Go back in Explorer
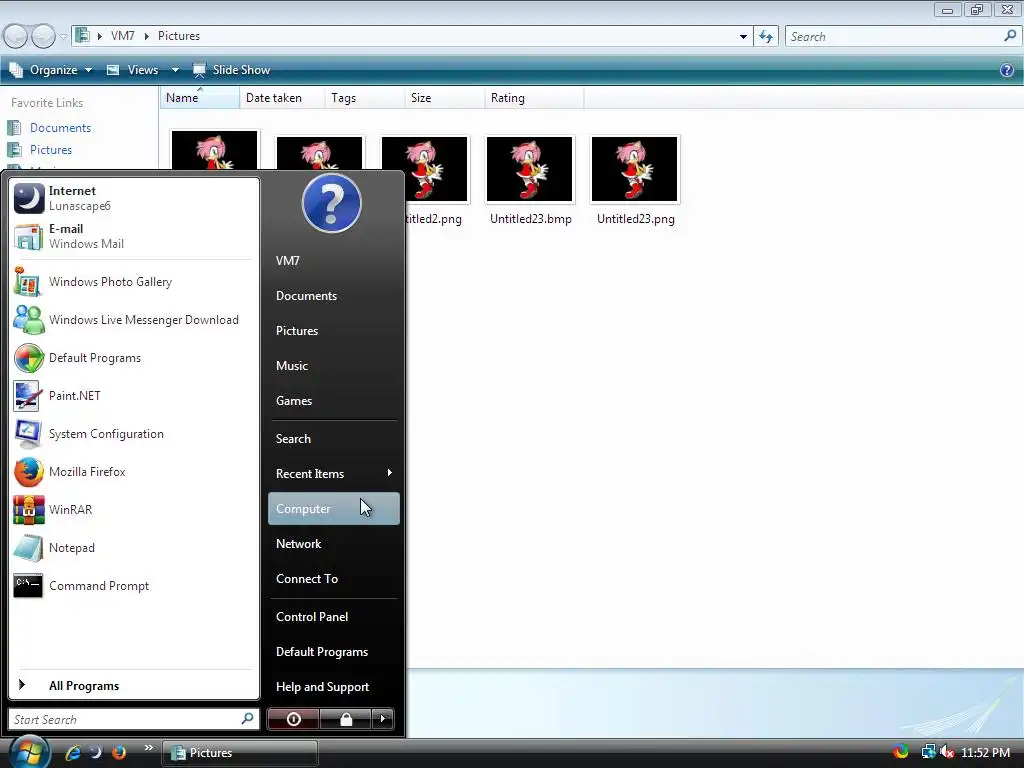The image size is (1024, 768). click(16, 36)
